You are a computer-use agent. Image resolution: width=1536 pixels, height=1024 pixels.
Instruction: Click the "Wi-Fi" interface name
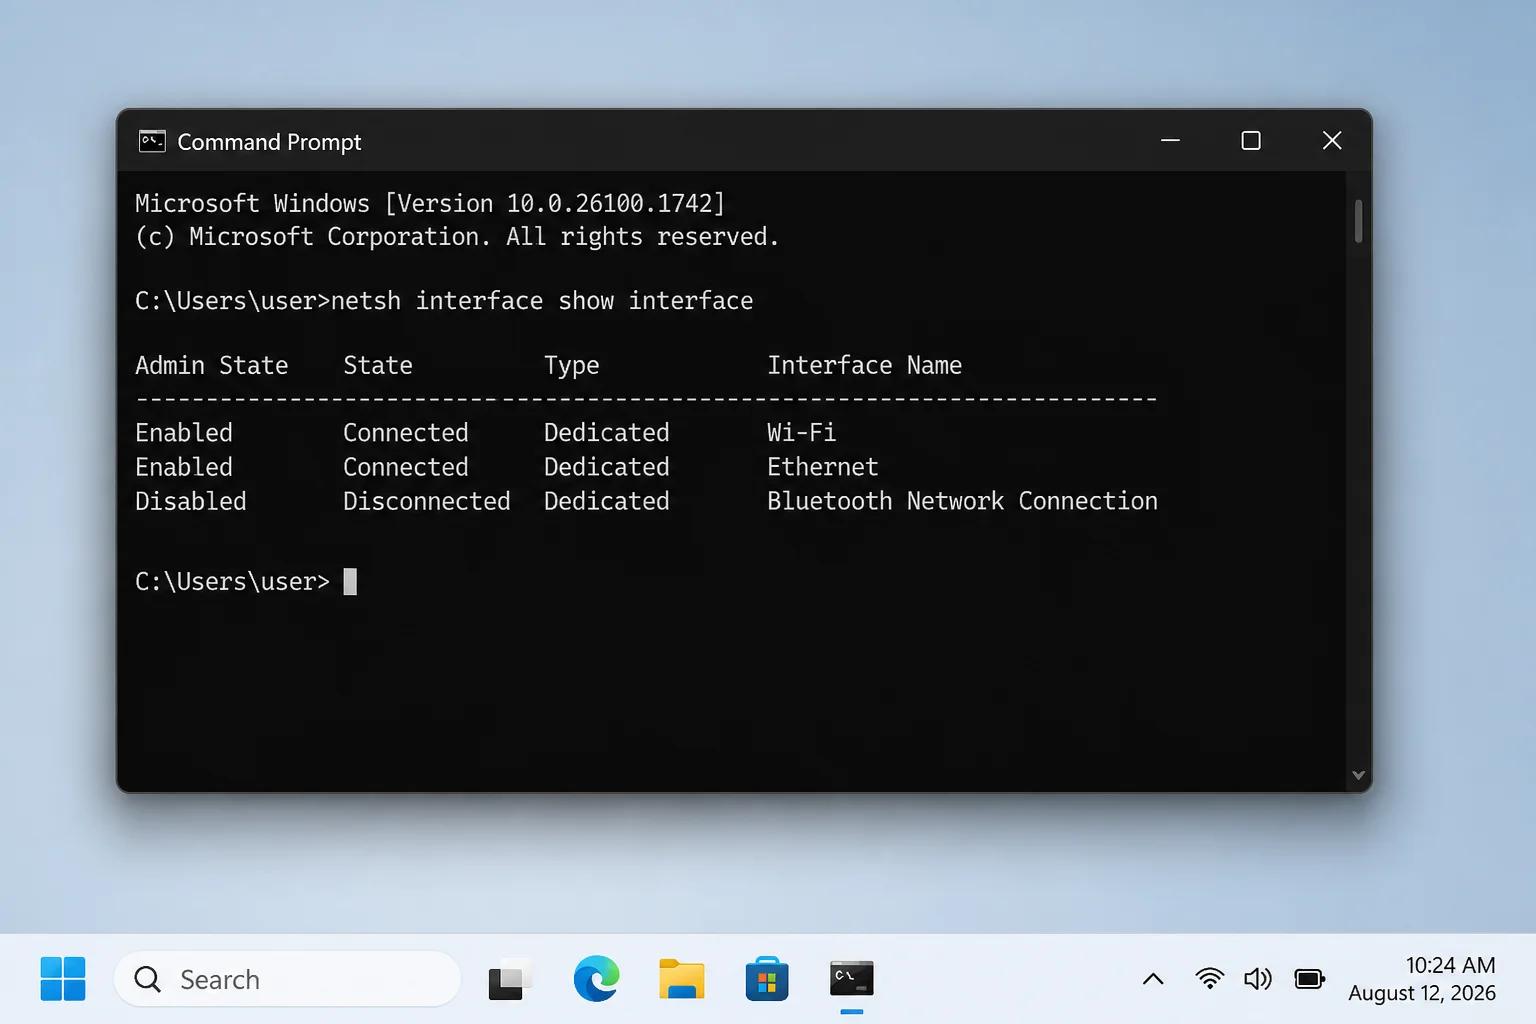[802, 433]
